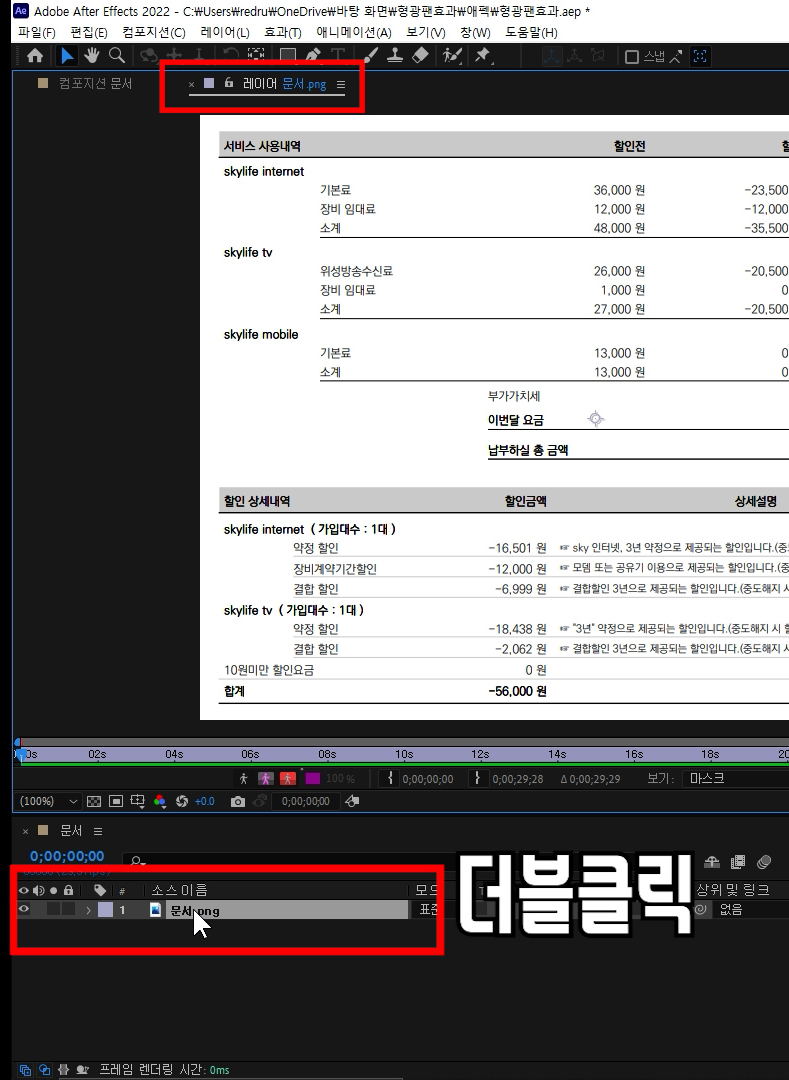Open the 도움말(H) menu

click(532, 32)
